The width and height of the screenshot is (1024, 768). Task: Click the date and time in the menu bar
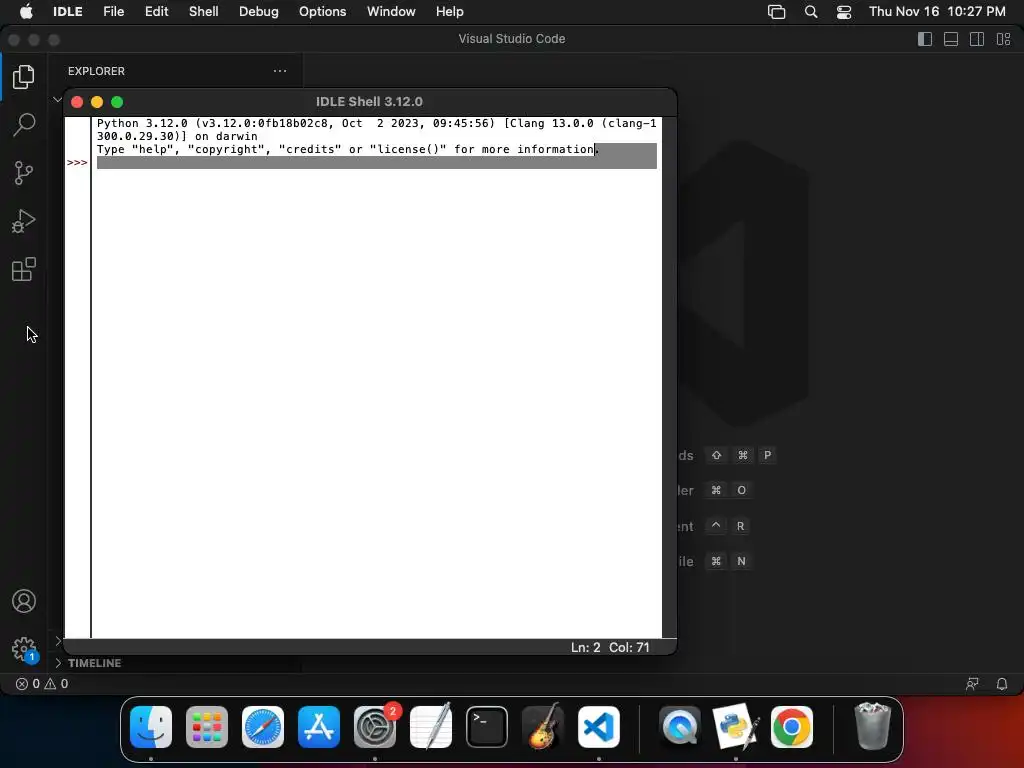point(937,12)
